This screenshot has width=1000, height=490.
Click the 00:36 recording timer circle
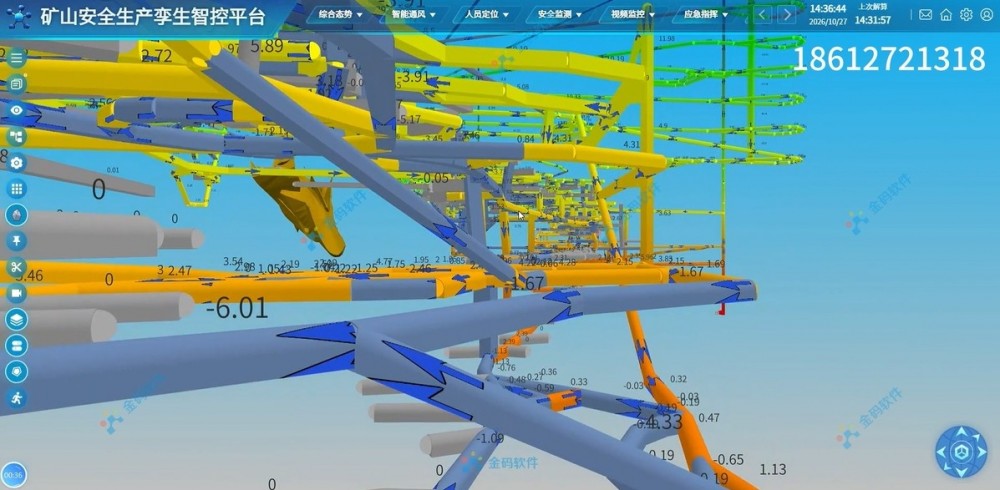coord(13,475)
